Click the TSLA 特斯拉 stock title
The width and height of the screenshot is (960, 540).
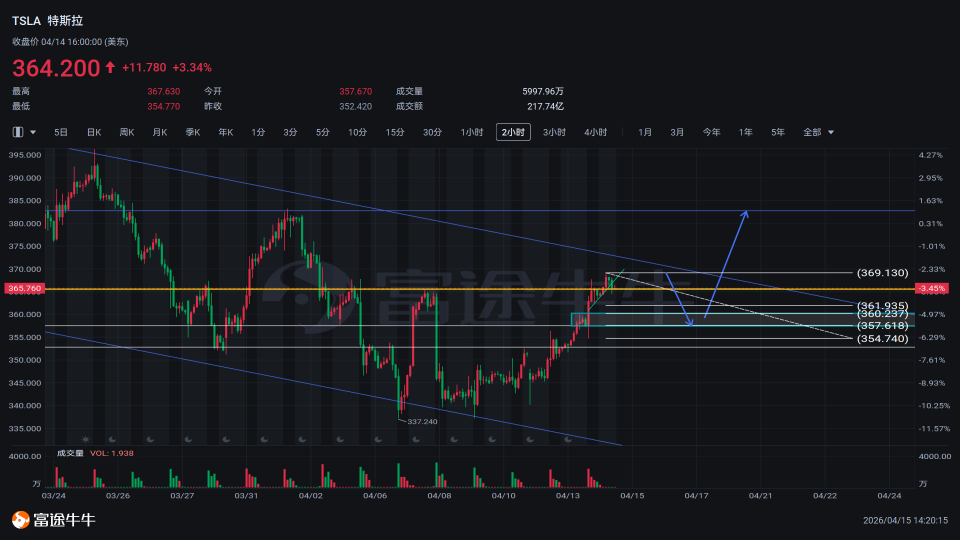(47, 21)
